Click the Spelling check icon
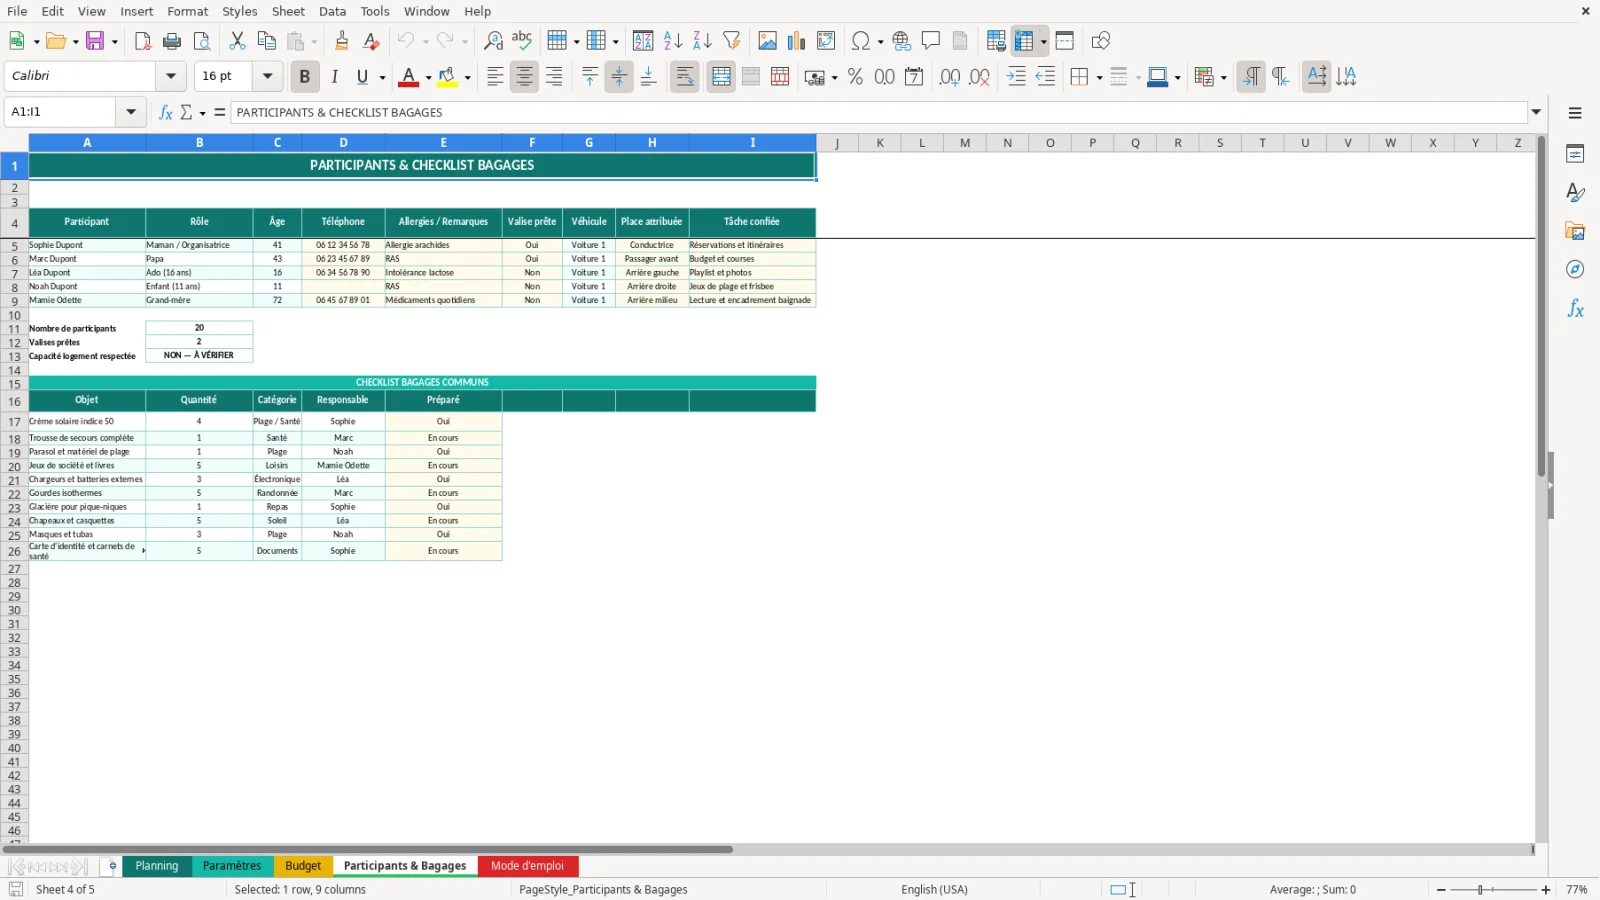 pos(522,41)
